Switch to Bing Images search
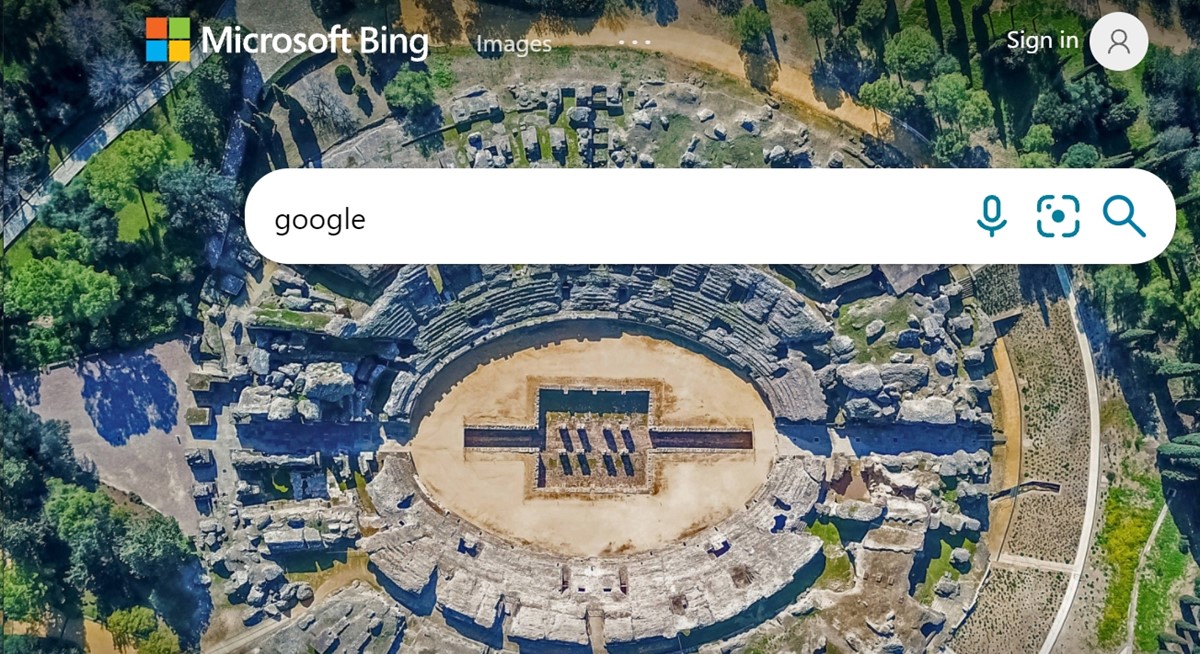The width and height of the screenshot is (1200, 654). pyautogui.click(x=514, y=44)
